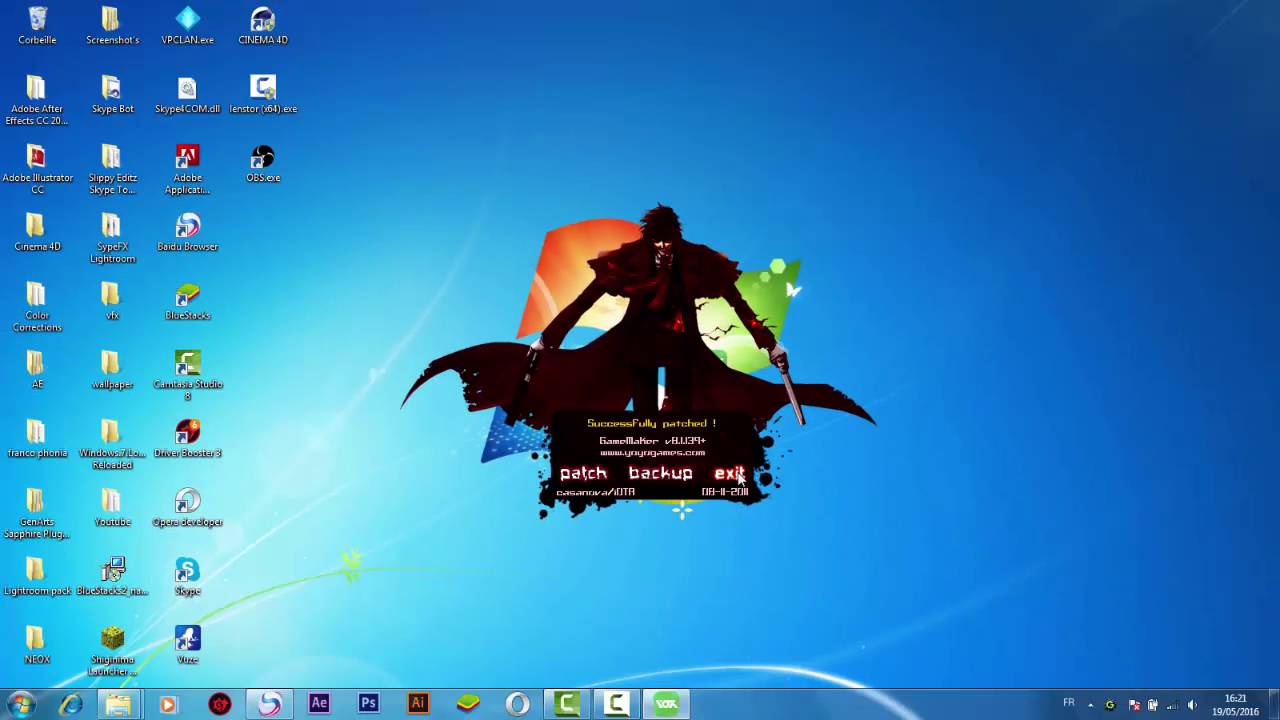Select the Vuze desktop shortcut

187,645
